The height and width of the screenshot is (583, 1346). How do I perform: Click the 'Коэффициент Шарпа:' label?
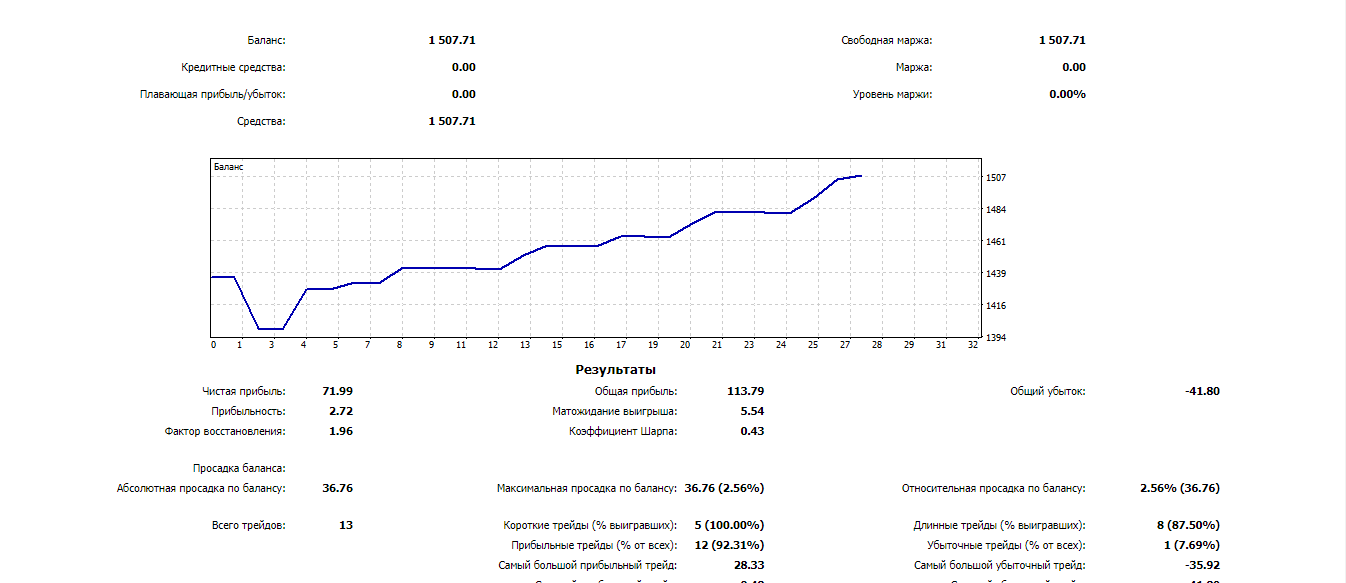(x=623, y=432)
